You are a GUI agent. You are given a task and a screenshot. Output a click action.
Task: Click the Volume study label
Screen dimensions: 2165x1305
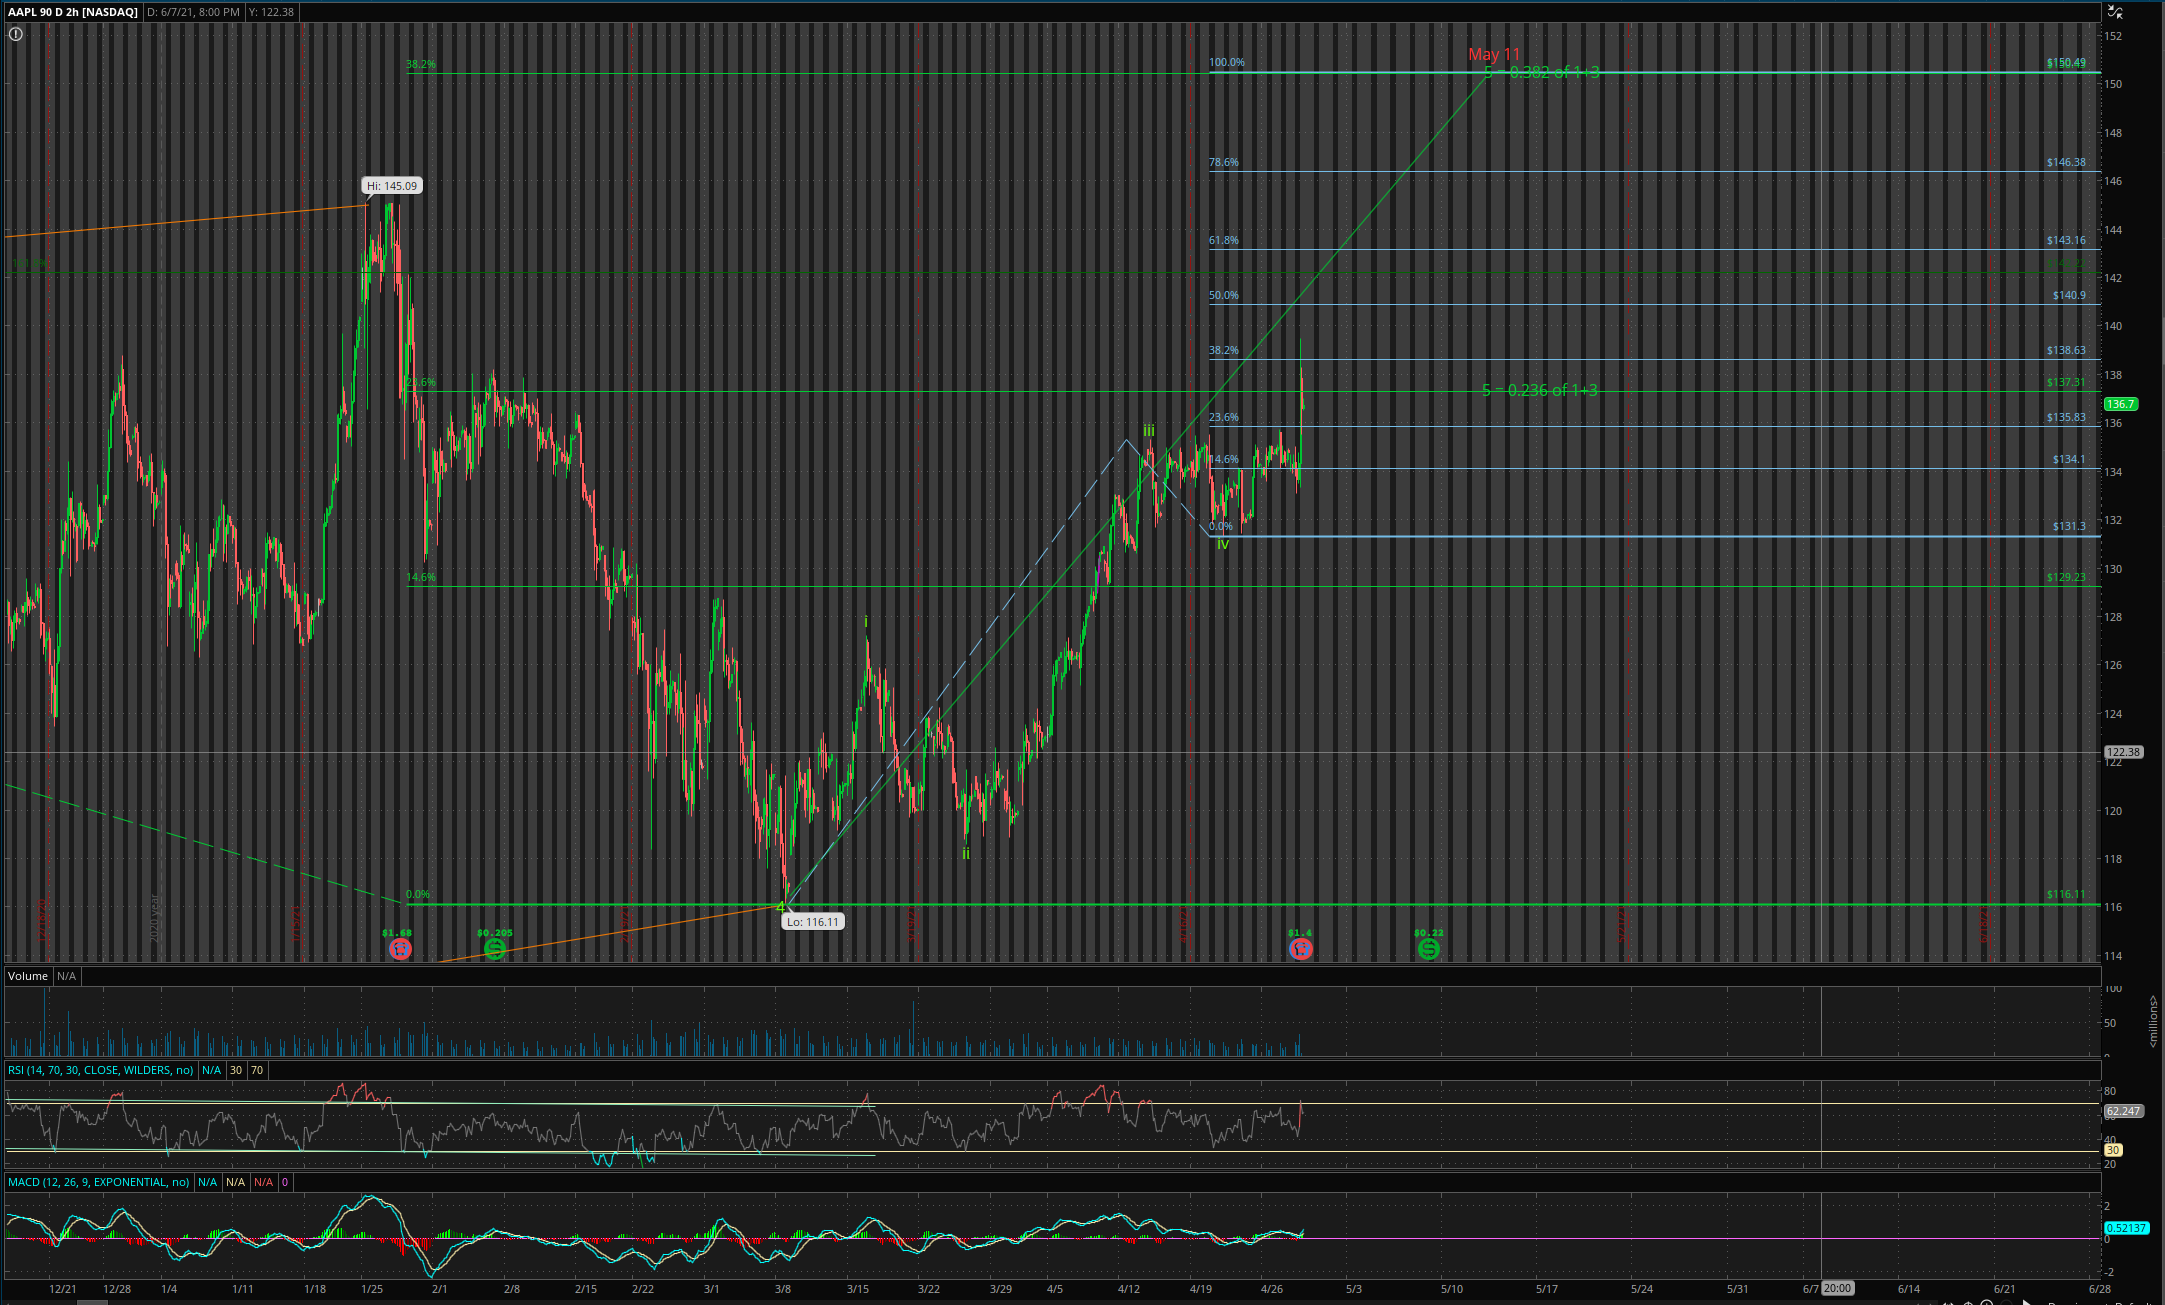click(28, 976)
